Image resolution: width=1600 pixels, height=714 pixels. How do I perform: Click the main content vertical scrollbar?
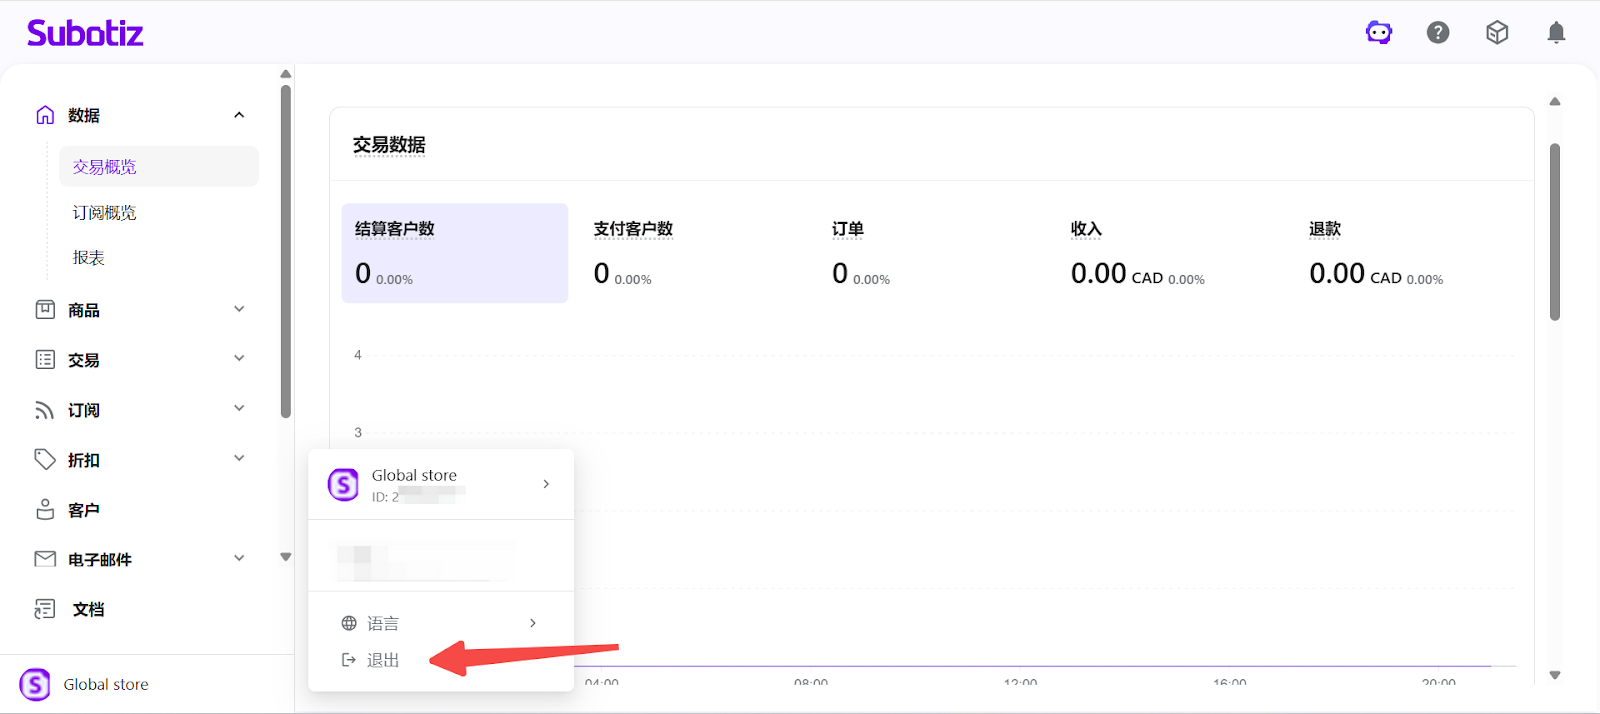[1554, 232]
